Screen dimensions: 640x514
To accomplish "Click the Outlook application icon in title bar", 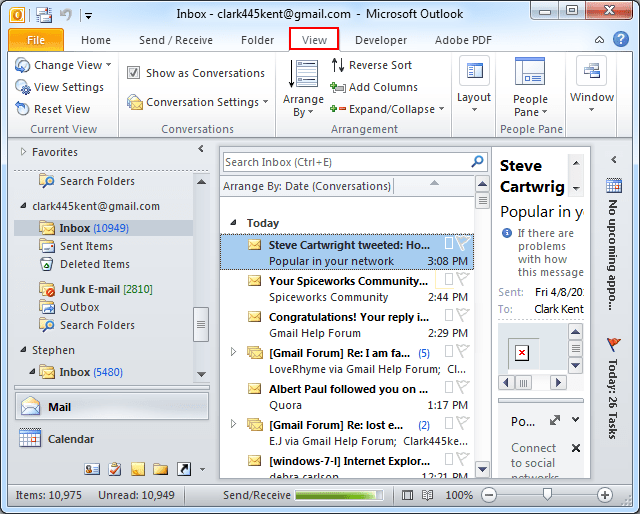I will [x=17, y=16].
